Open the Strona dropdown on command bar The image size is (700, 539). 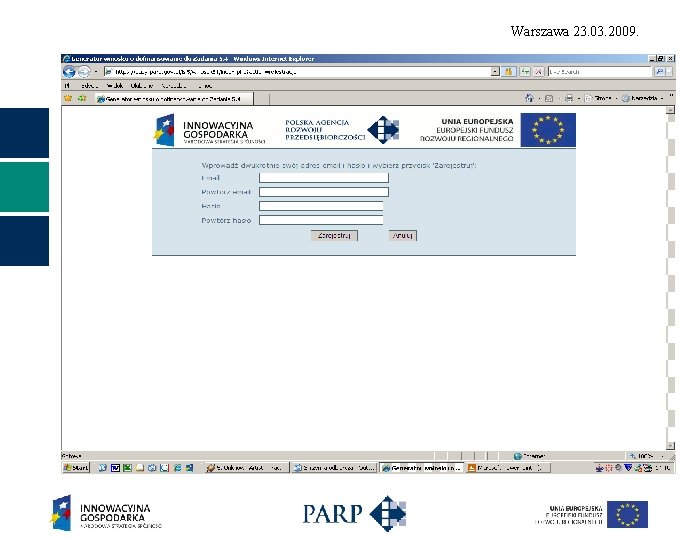pos(601,98)
